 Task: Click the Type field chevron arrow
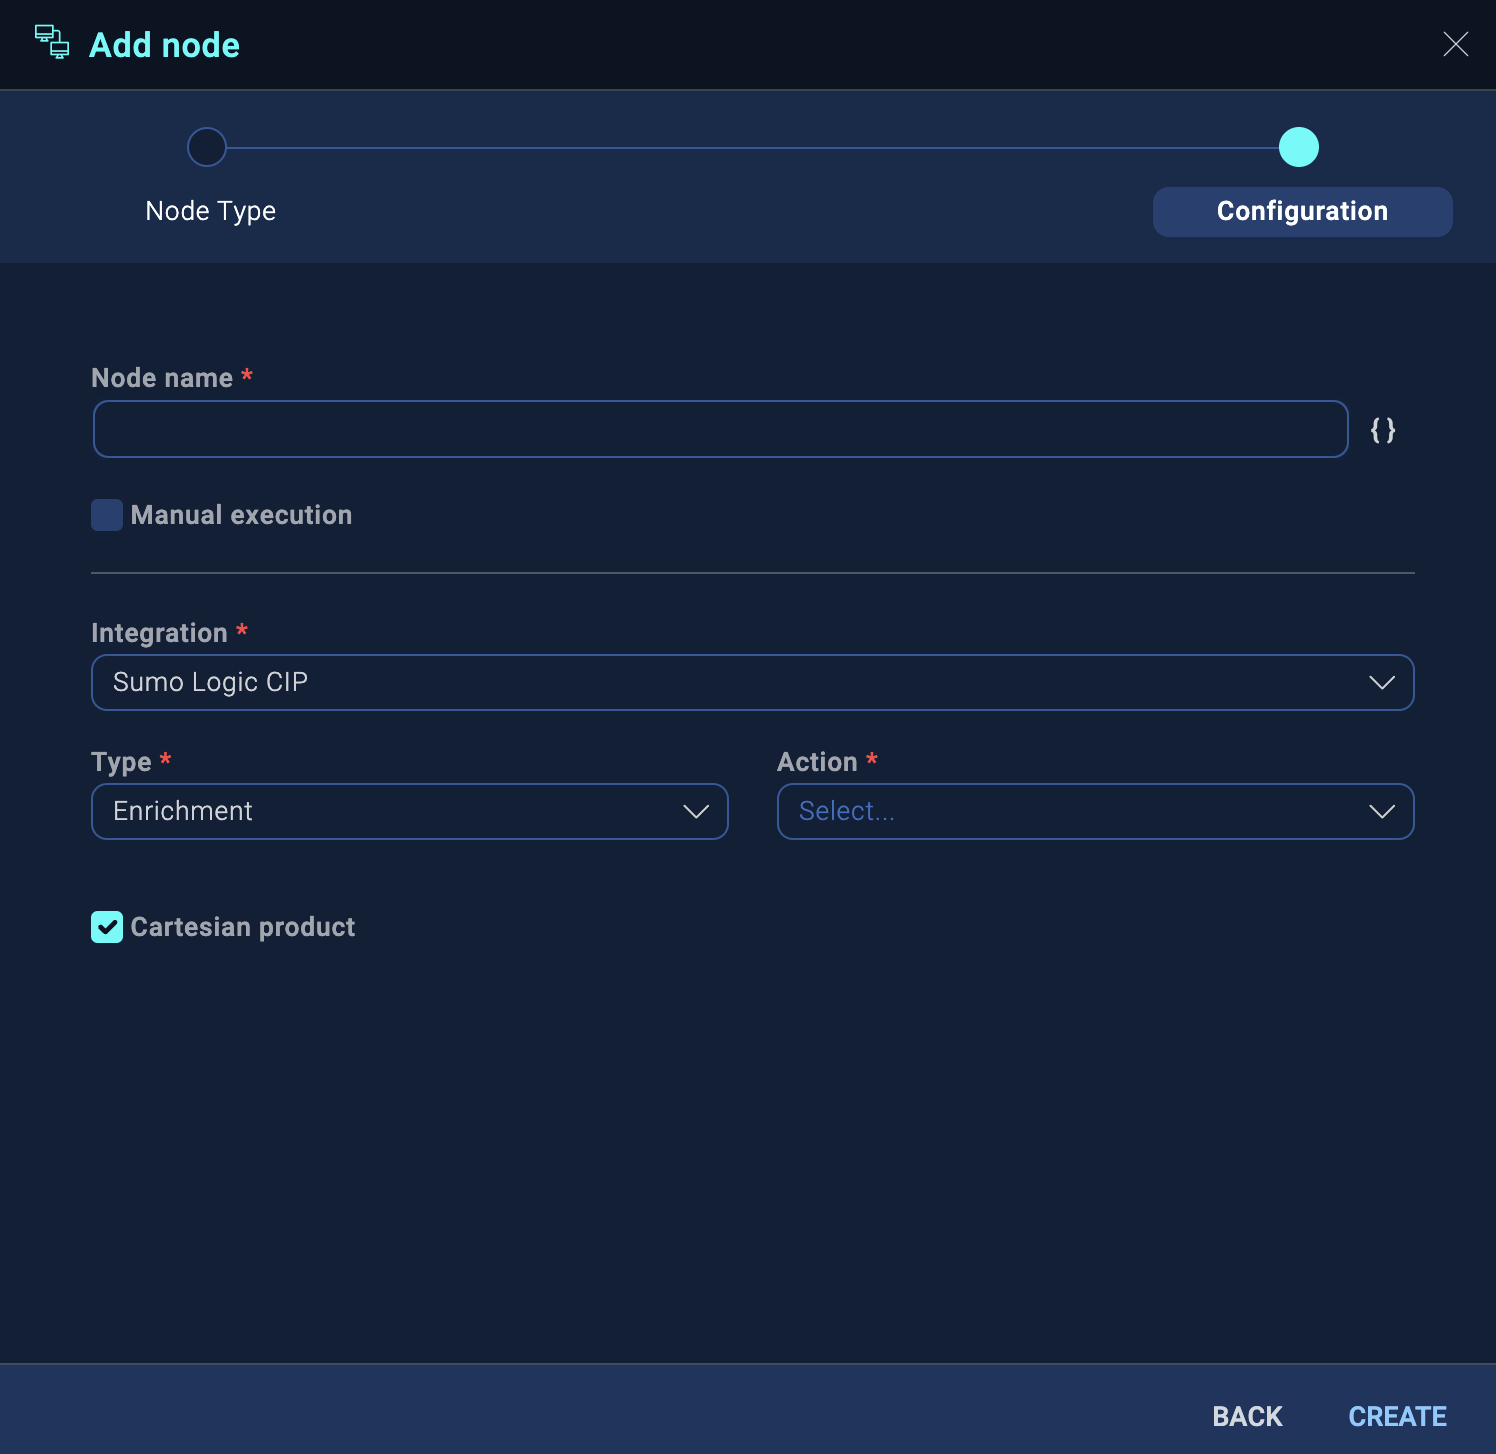(696, 812)
